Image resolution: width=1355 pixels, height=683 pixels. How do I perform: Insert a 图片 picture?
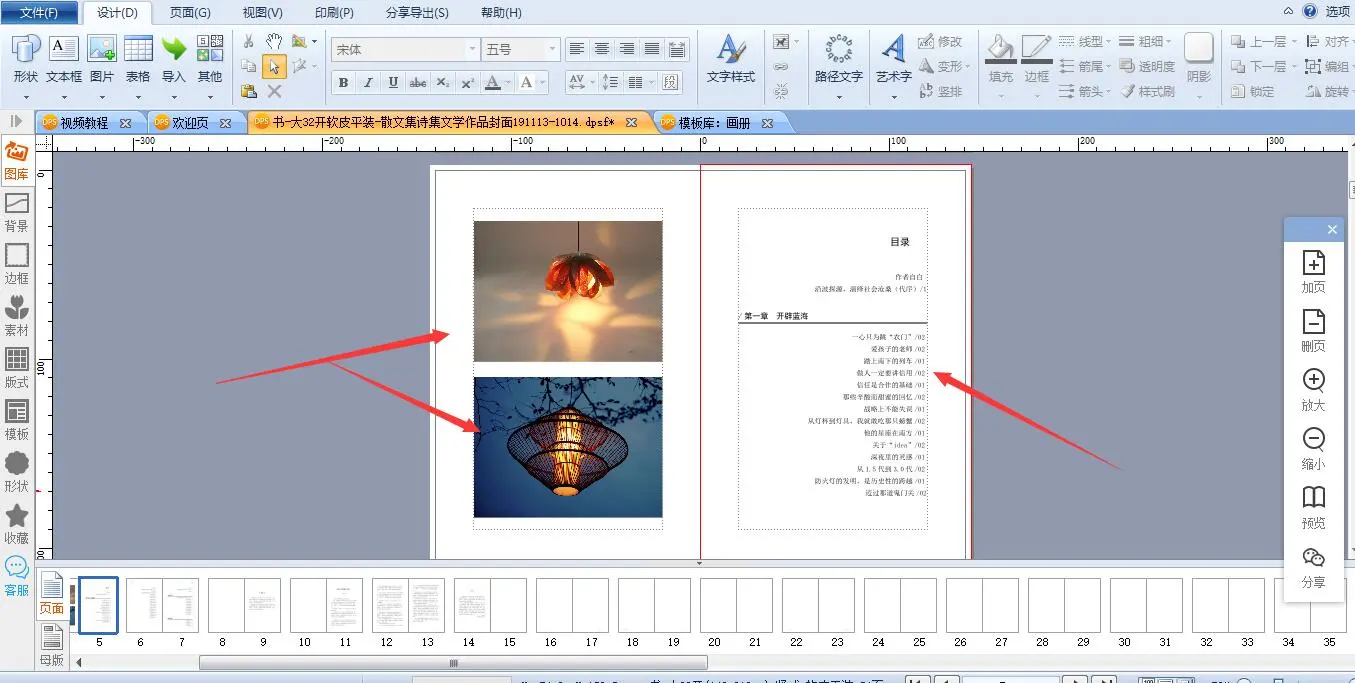click(x=102, y=59)
